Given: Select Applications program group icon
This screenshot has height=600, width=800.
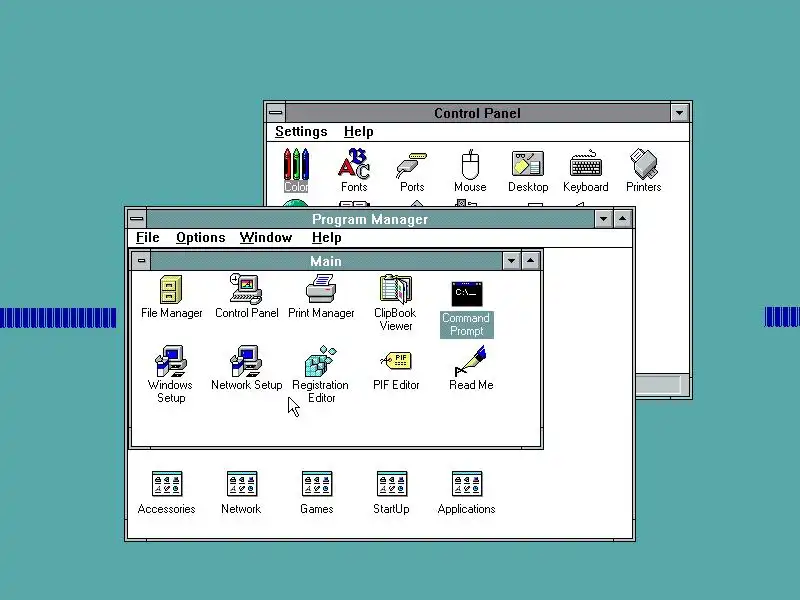Looking at the screenshot, I should tap(467, 484).
